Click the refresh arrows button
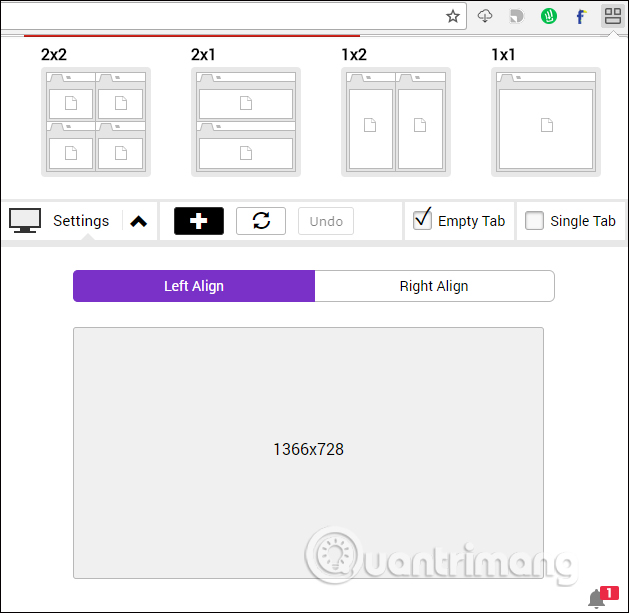 (x=261, y=221)
